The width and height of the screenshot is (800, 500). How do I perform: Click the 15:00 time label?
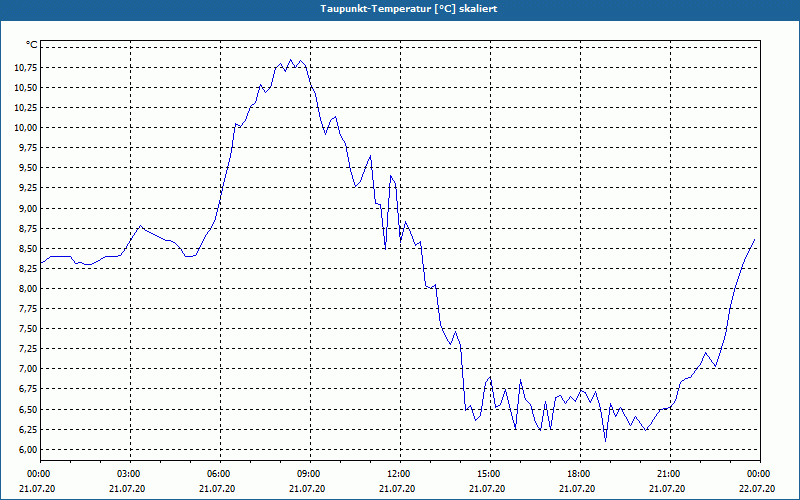coord(490,474)
